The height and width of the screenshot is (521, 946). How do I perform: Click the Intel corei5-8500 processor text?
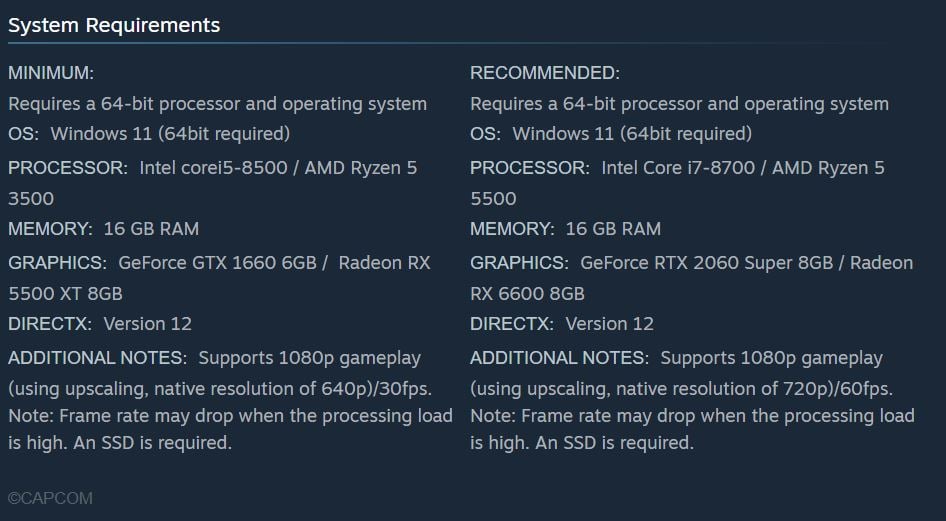[213, 168]
